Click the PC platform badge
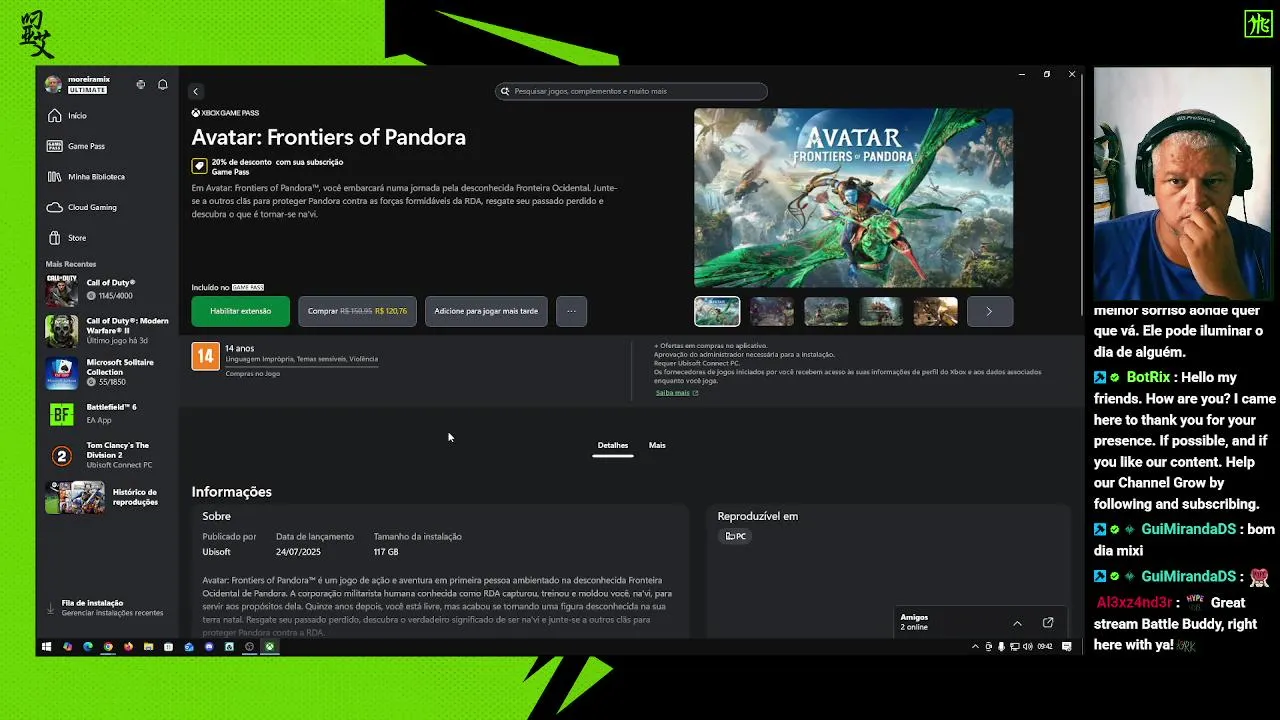Viewport: 1280px width, 720px height. (736, 536)
